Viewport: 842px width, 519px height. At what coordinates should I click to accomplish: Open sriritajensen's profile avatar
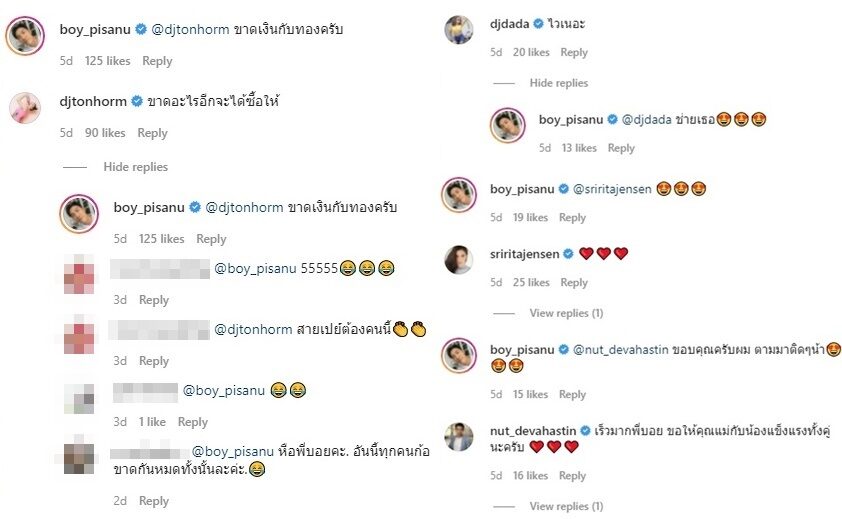(459, 260)
